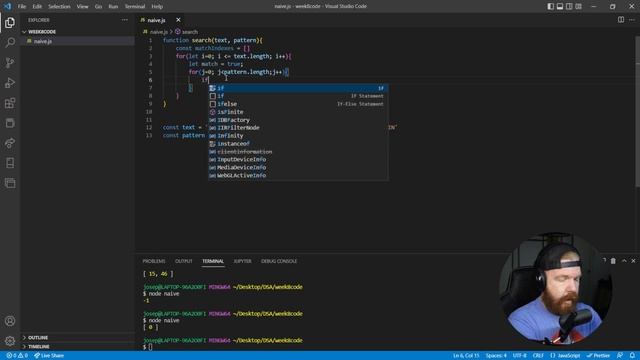
Task: Choose the 'If Statement' snippet suggestion
Action: (x=298, y=96)
